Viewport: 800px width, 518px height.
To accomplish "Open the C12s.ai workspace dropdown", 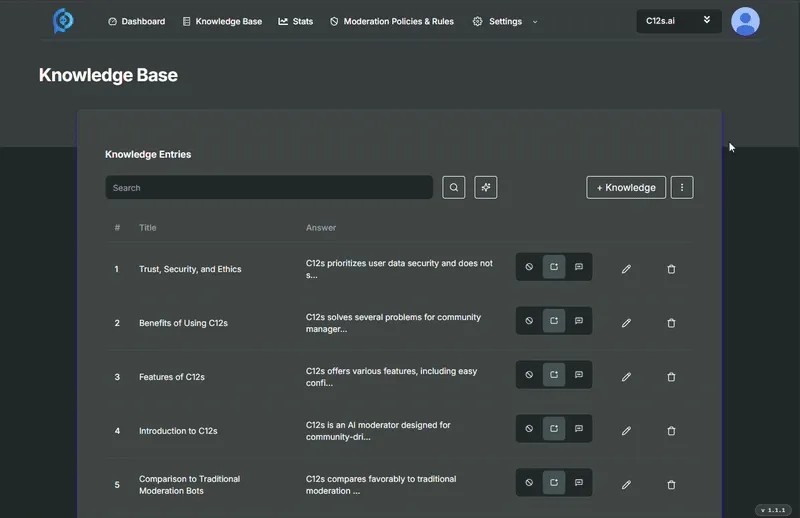I will [678, 21].
